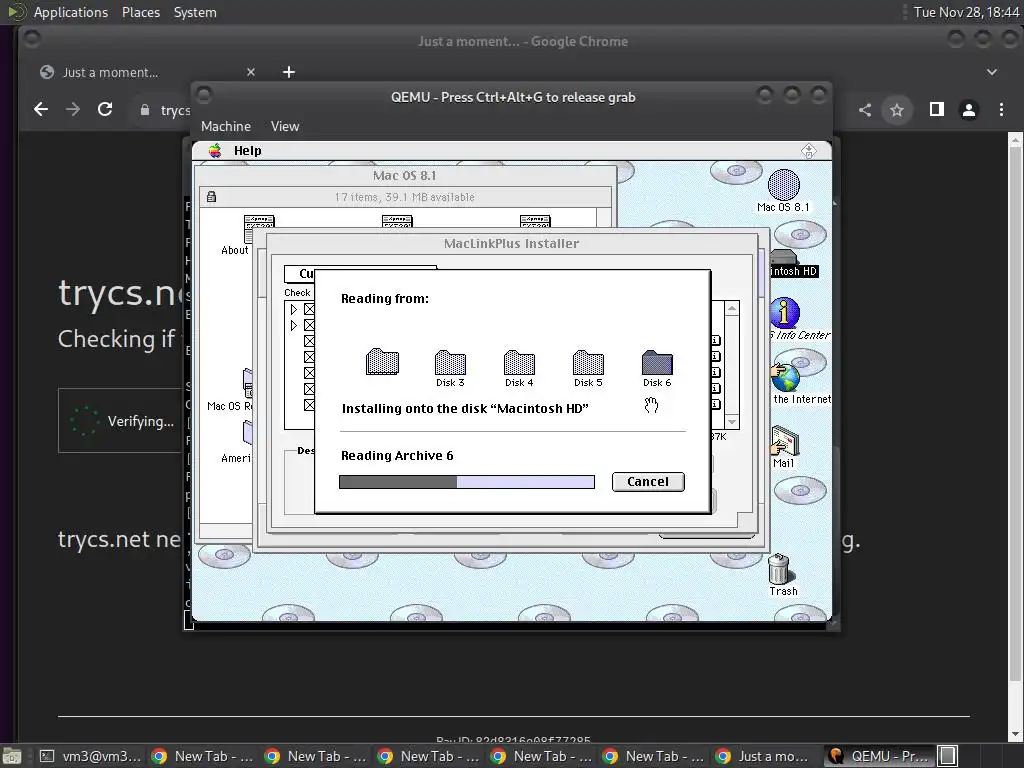Open Chrome's side panel icon
The width and height of the screenshot is (1024, 768).
937,109
